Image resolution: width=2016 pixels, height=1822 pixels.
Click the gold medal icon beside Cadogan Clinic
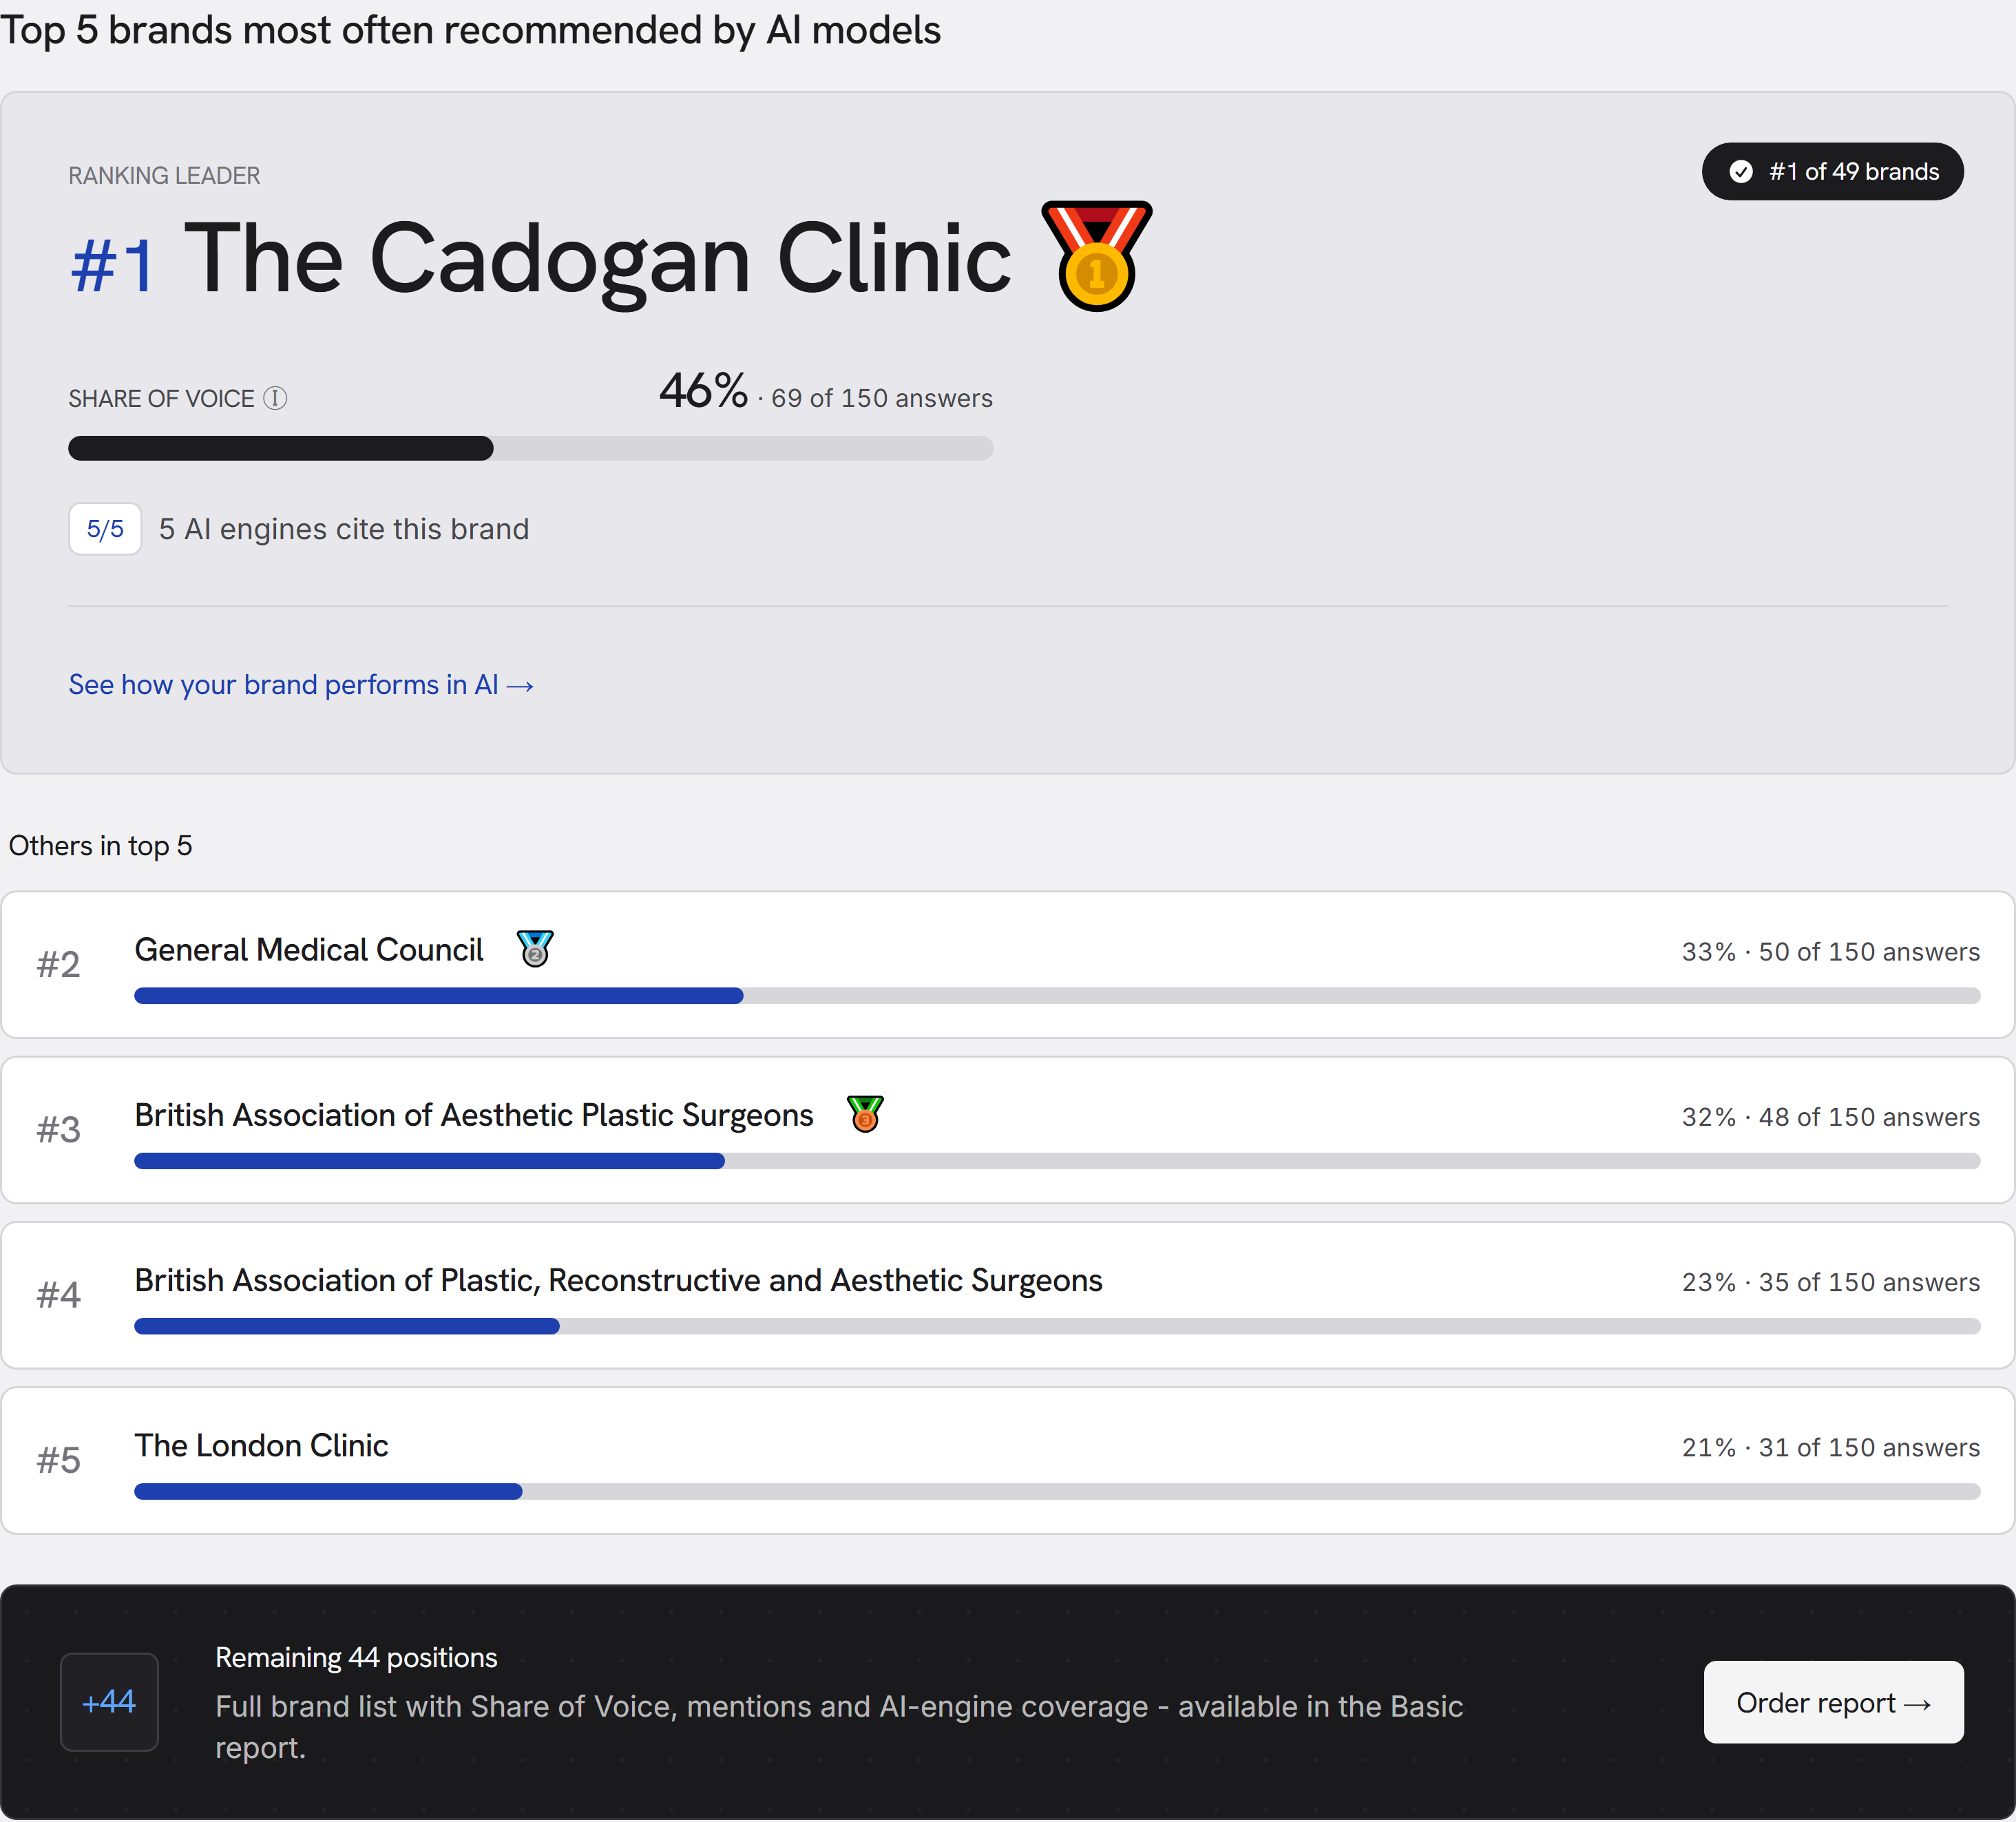[1096, 256]
